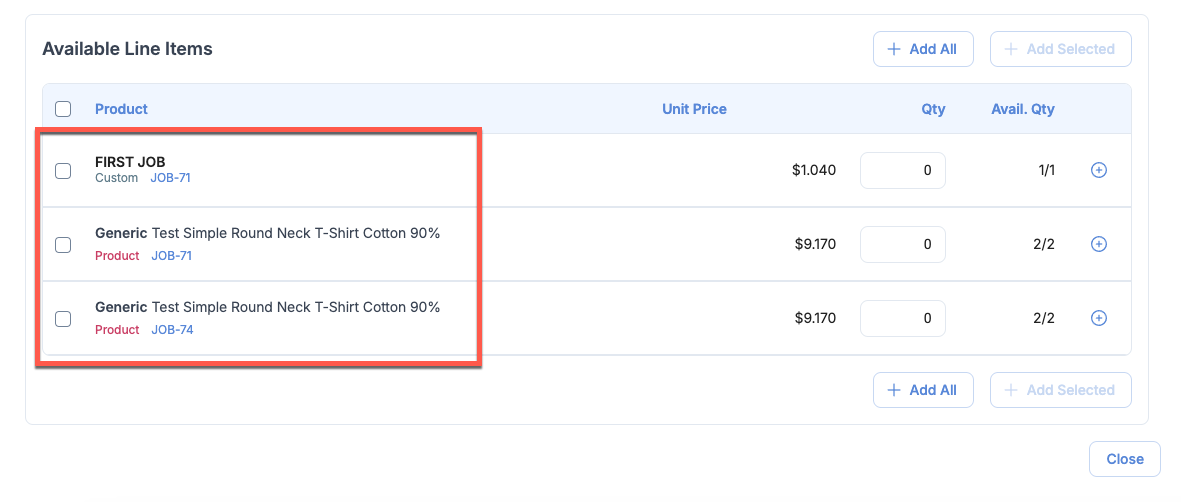Click plus icon for FIRST JOB row
Screen dimensions: 1181x502
coord(1098,171)
